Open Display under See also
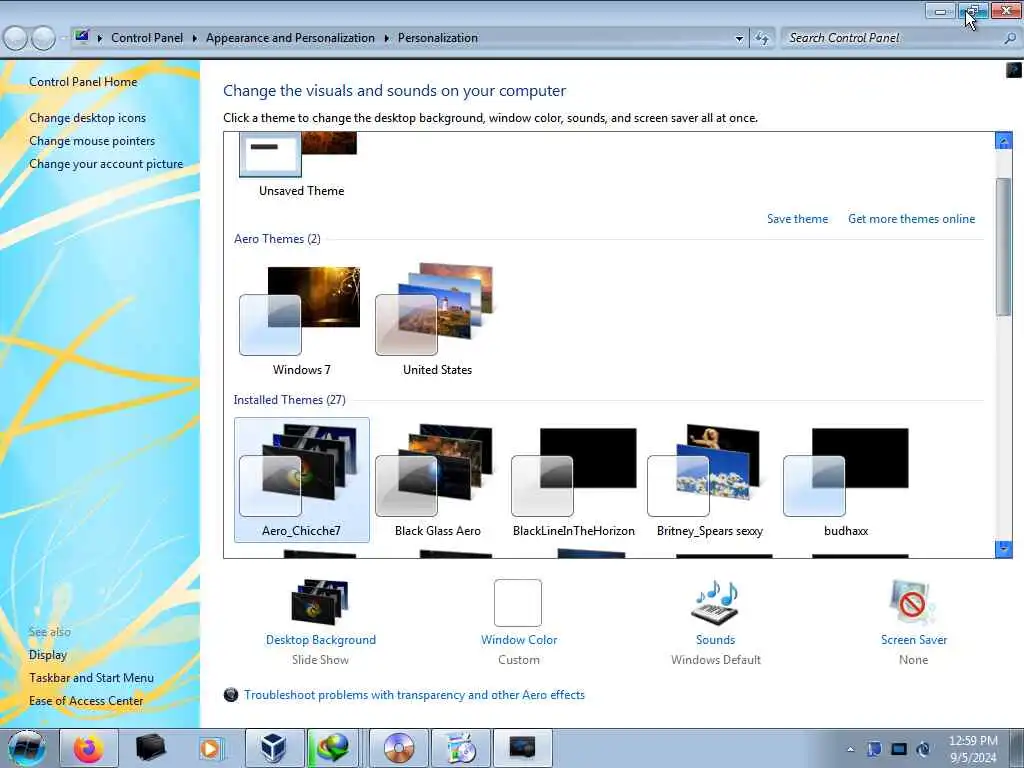The height and width of the screenshot is (768, 1024). pyautogui.click(x=48, y=654)
